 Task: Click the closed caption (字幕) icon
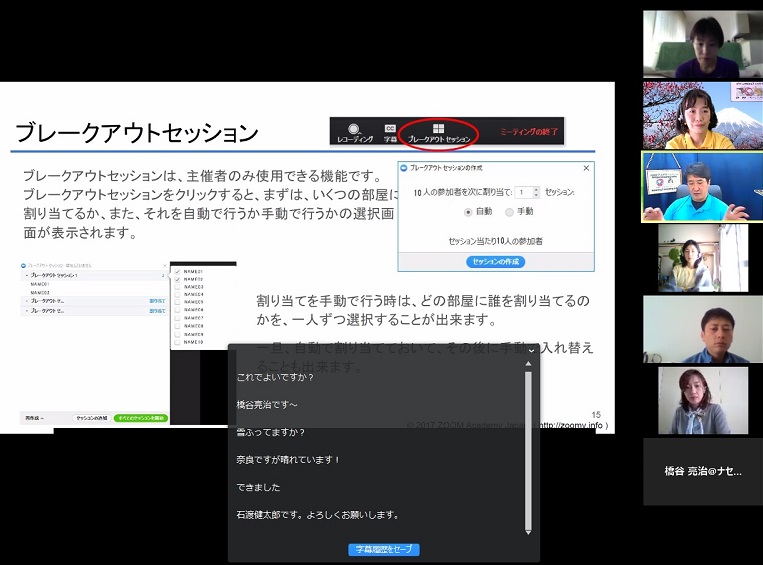pos(390,130)
